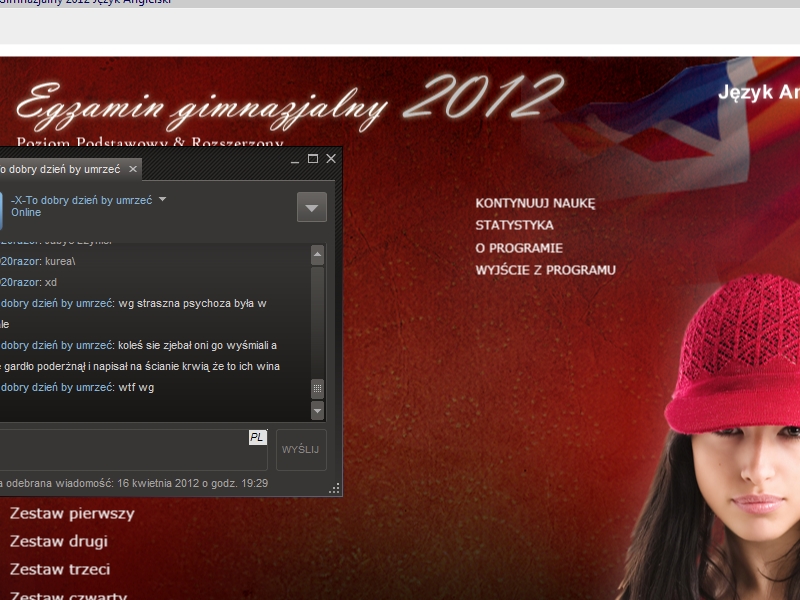Click chat message 'kurea\'

(60, 261)
